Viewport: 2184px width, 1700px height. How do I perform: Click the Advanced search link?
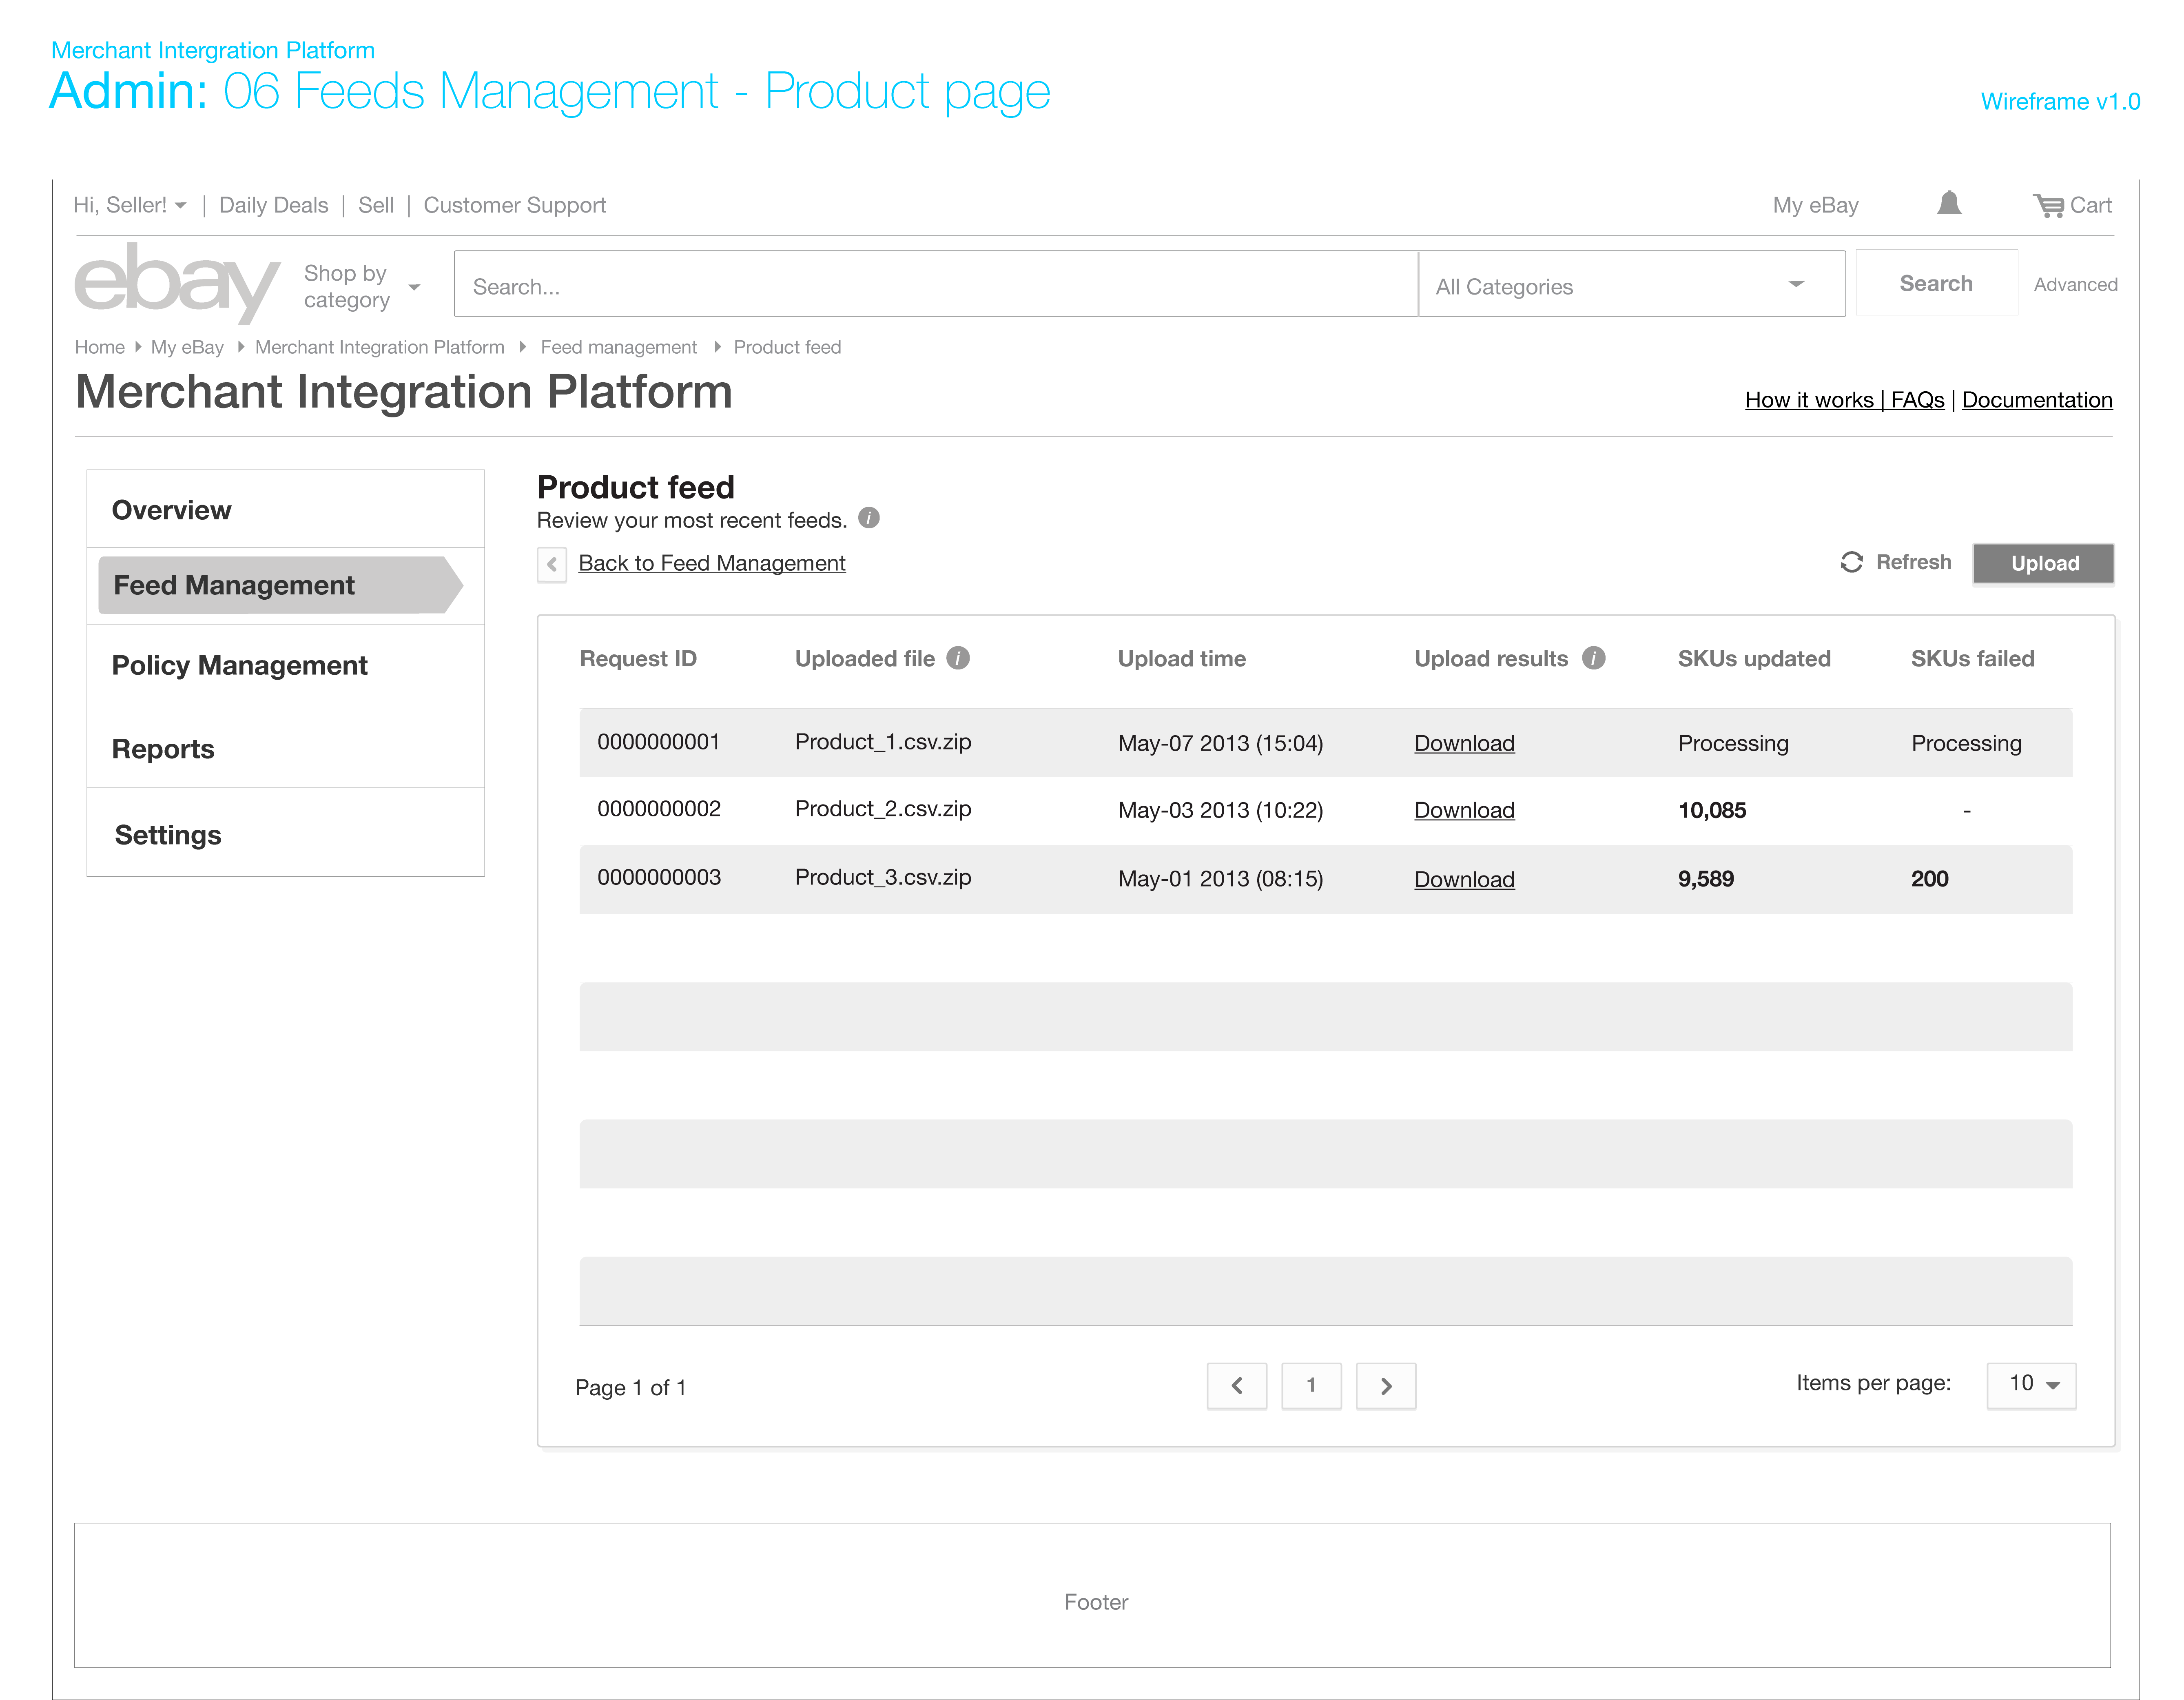pyautogui.click(x=2075, y=285)
